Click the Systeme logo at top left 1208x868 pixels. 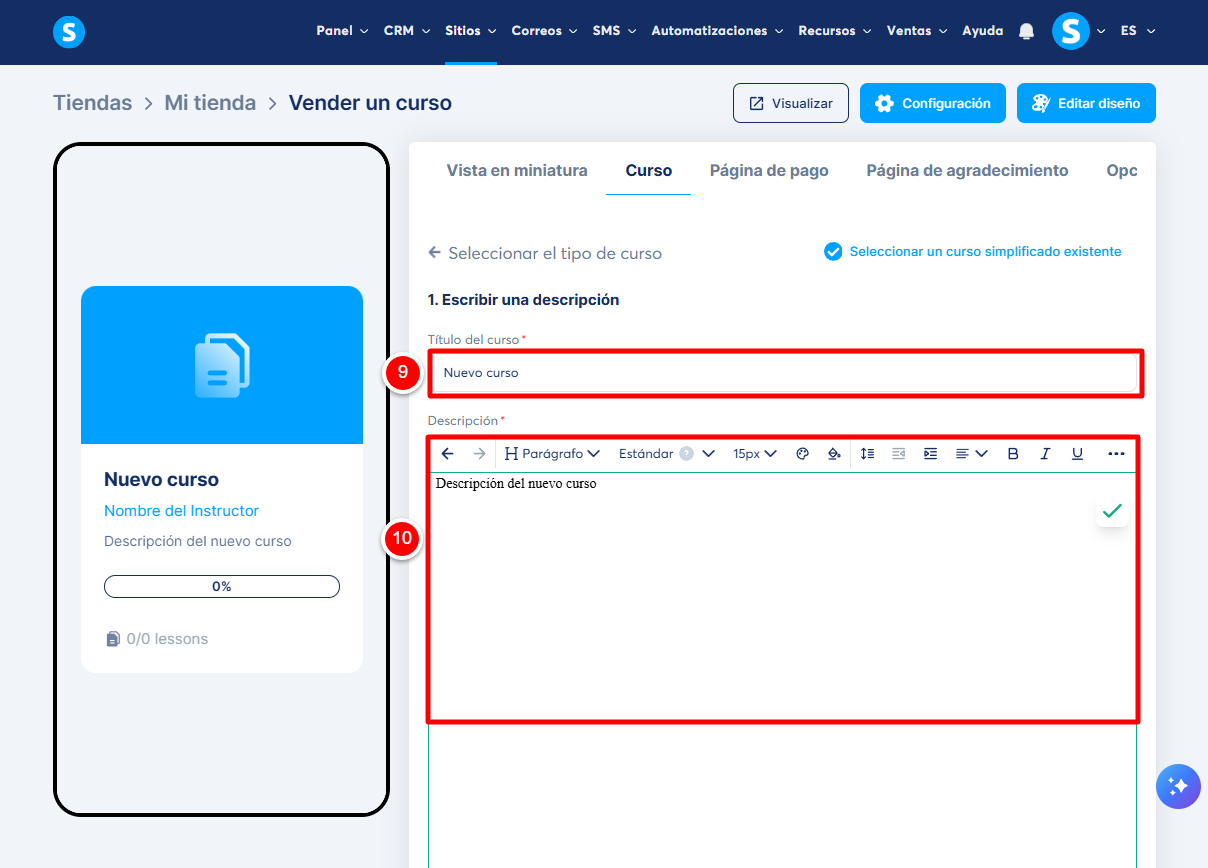pyautogui.click(x=69, y=32)
